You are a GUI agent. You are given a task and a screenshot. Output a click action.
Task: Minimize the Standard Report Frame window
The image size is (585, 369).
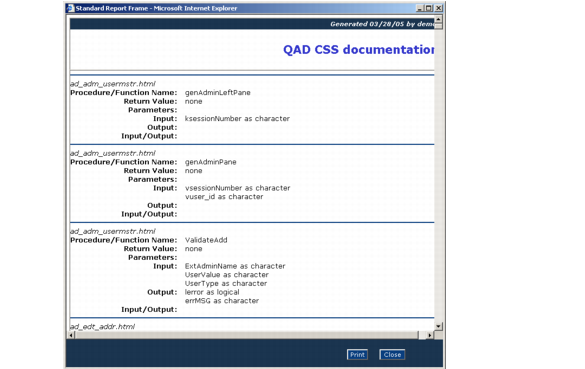point(420,8)
